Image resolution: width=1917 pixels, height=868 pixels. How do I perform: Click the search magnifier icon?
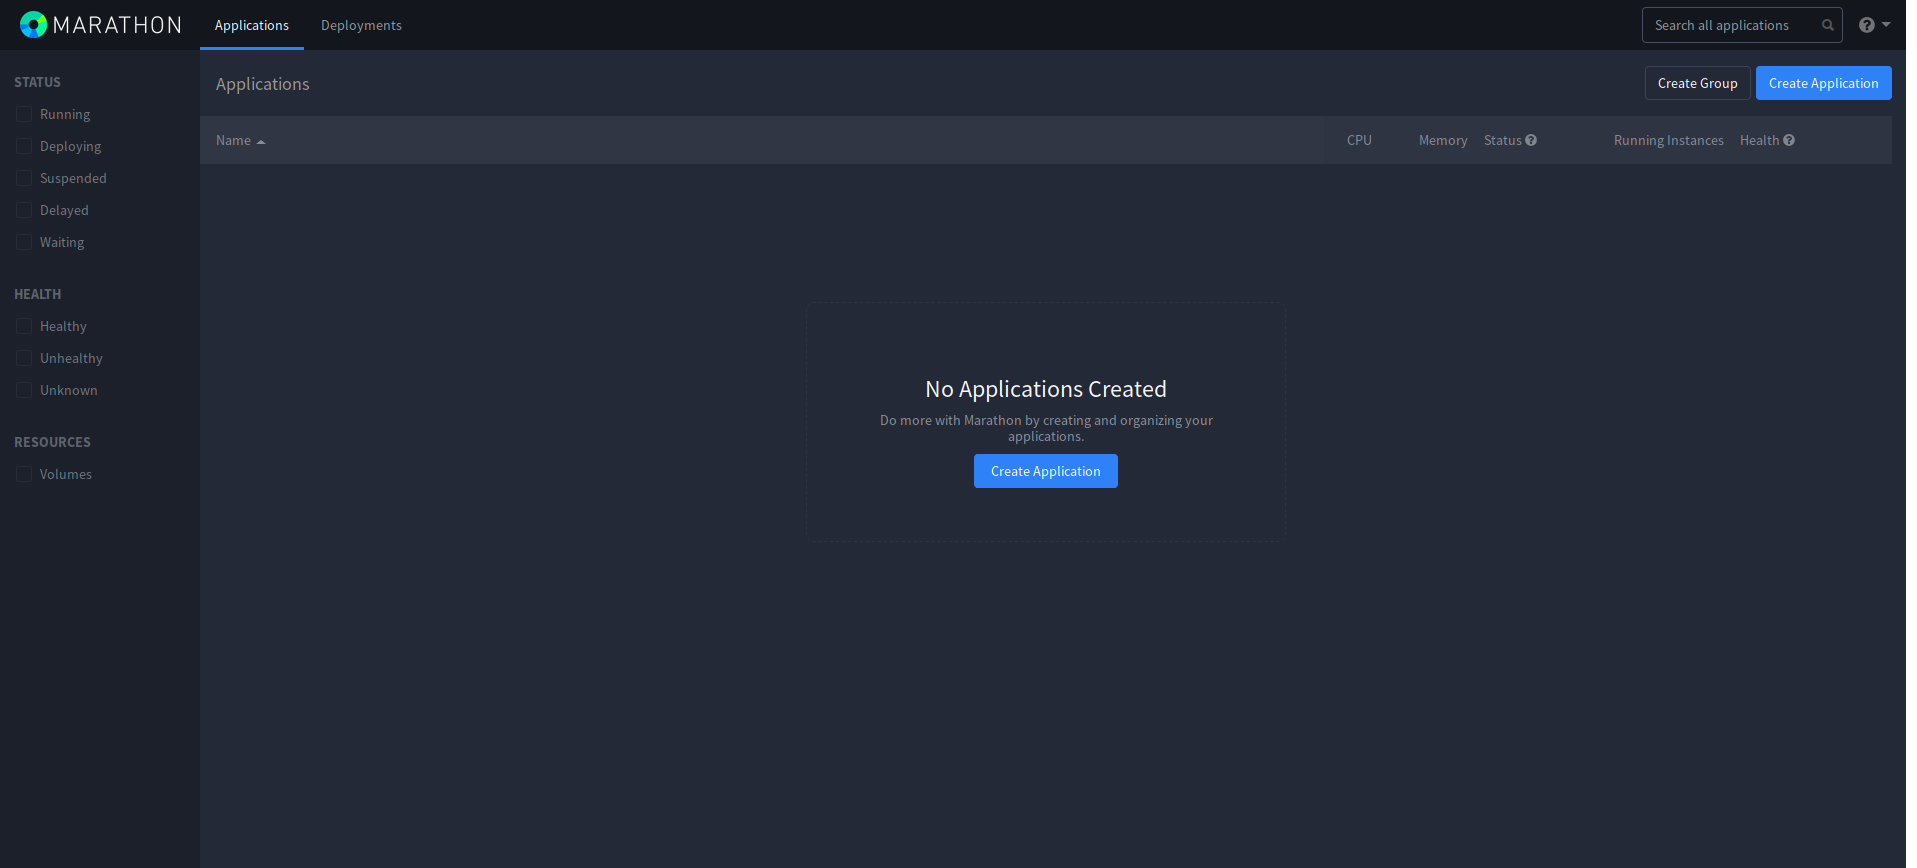[1828, 26]
